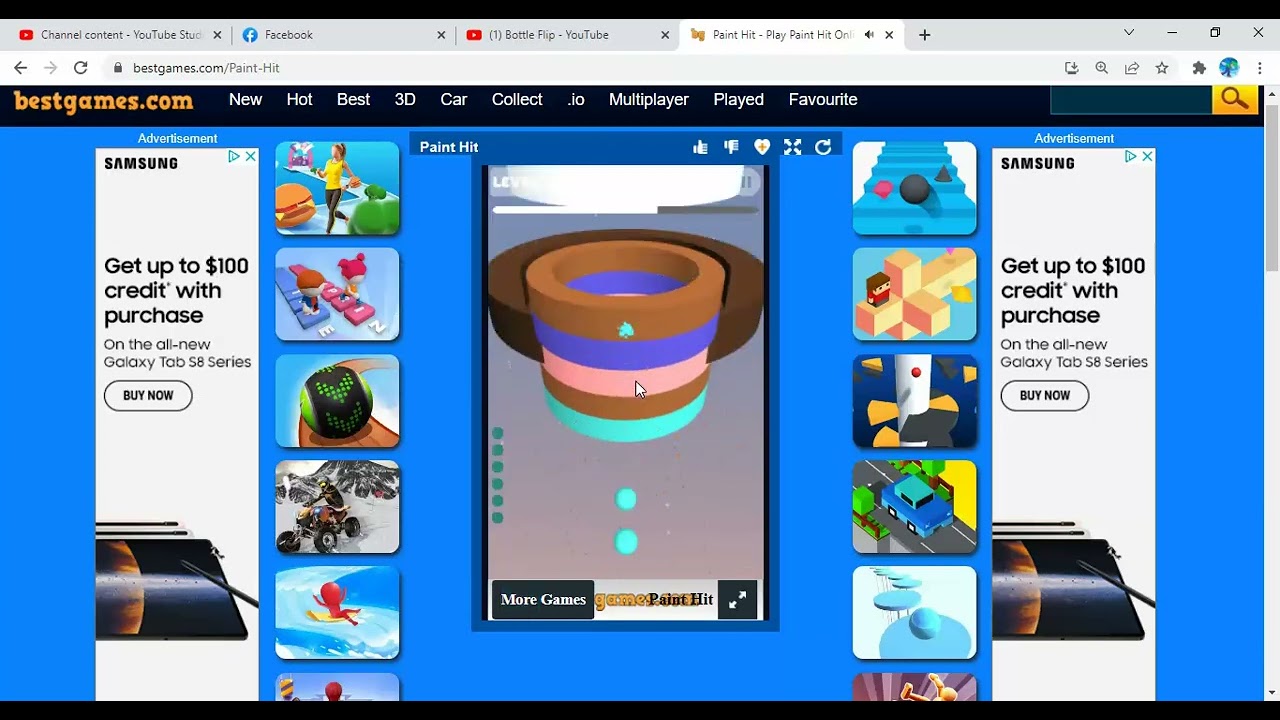Open the right ad's AdChoices icon

pyautogui.click(x=1131, y=156)
